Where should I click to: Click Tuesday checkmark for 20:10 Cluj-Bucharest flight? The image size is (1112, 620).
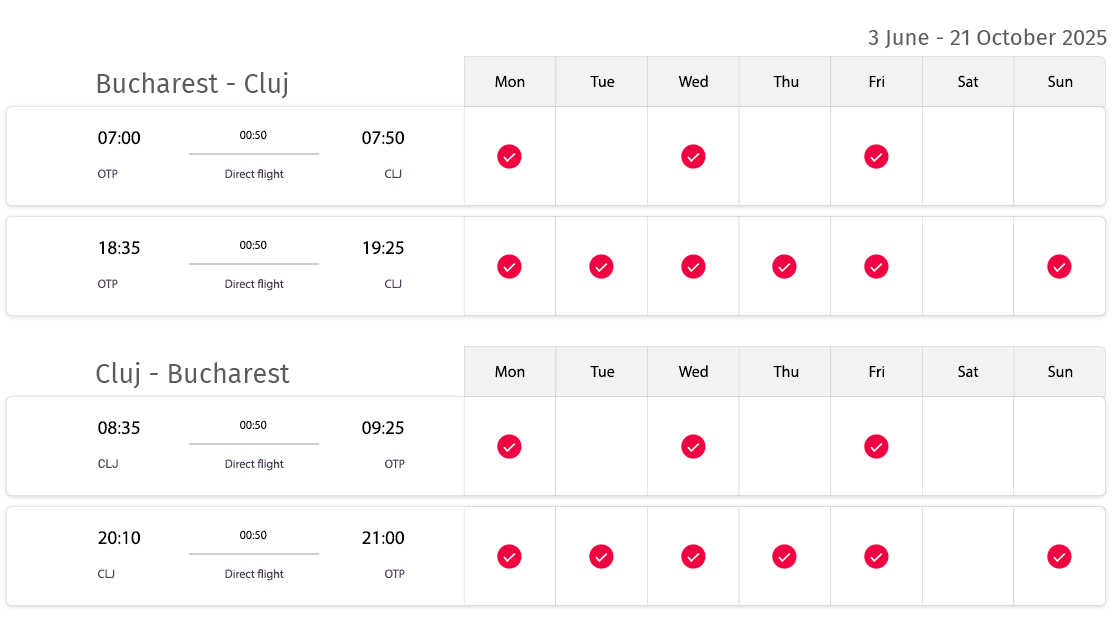click(601, 557)
